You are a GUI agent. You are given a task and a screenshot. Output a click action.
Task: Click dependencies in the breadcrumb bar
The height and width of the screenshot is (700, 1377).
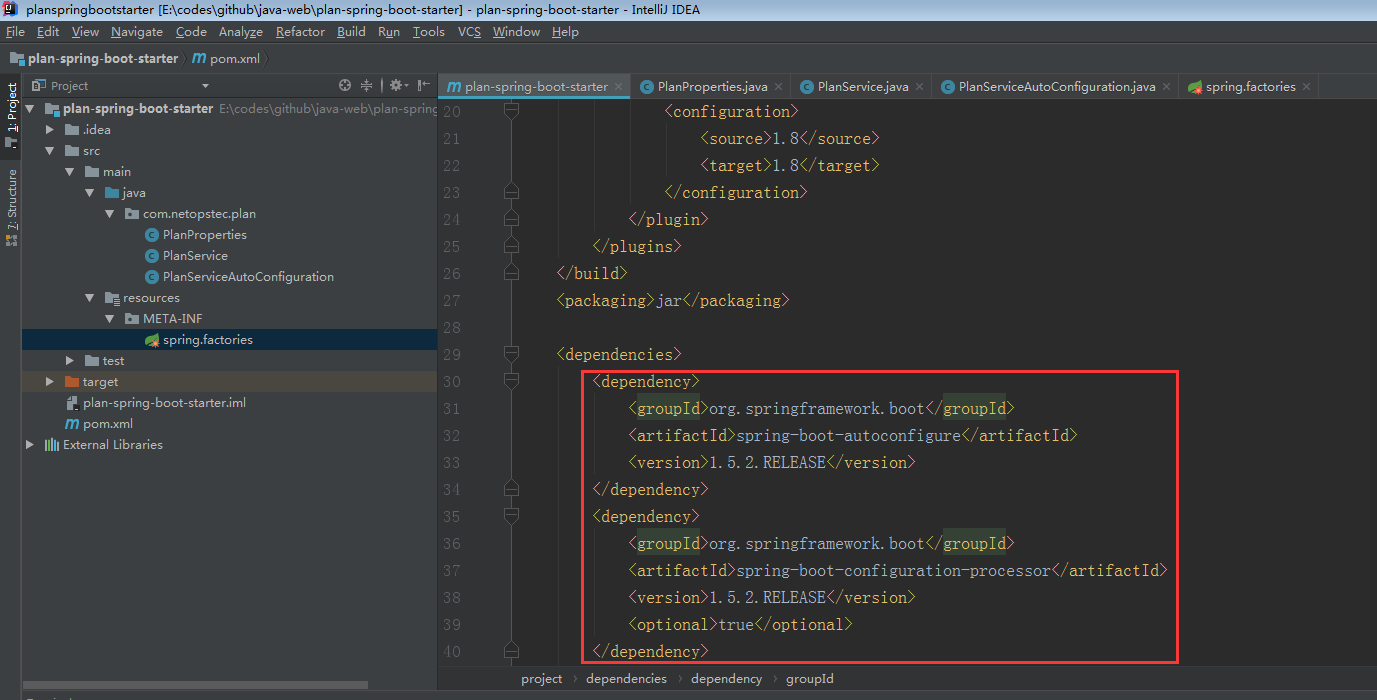point(626,678)
